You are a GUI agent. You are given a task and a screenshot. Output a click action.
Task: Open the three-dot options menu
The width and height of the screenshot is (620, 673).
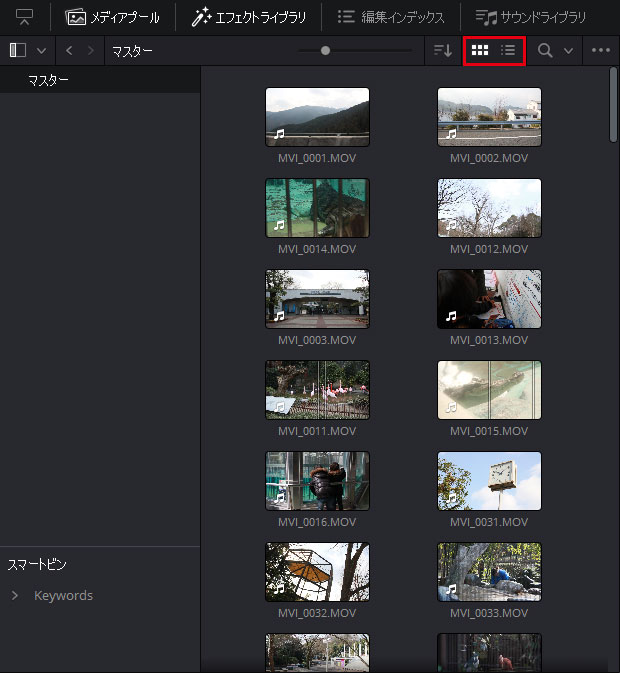click(600, 50)
